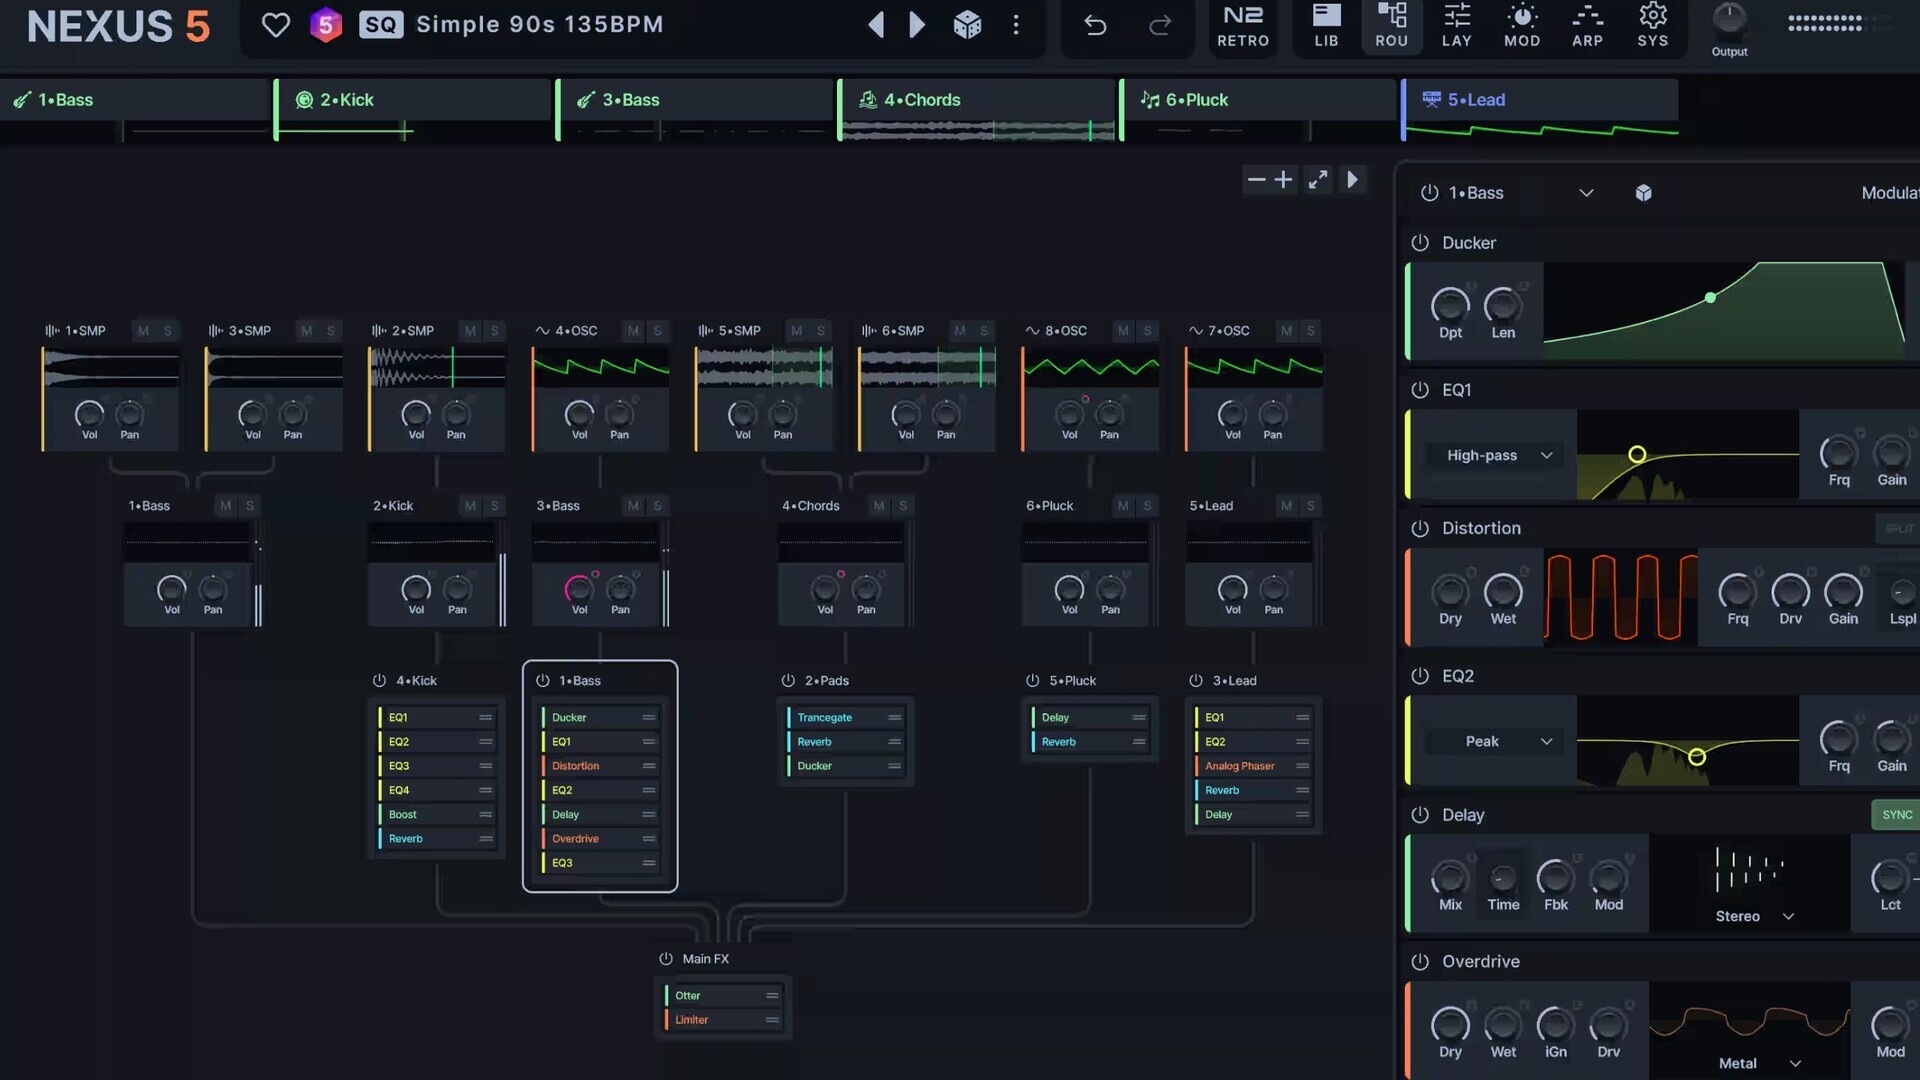Toggle power of the 3•Lead FX chain

click(x=1196, y=681)
